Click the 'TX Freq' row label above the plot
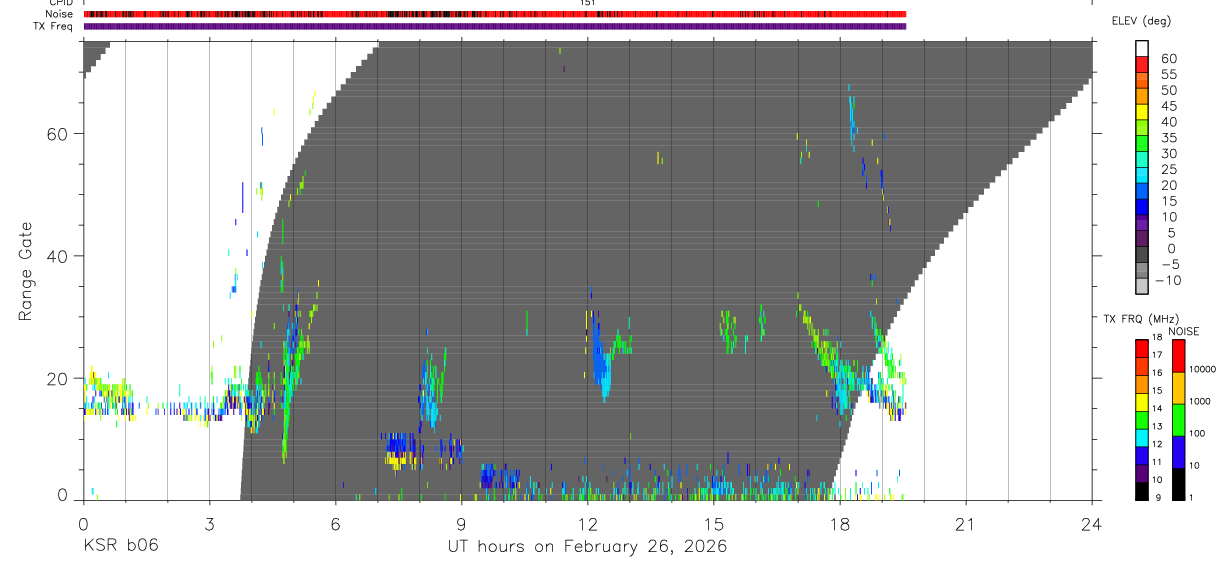This screenshot has width=1228, height=567. click(x=55, y=26)
